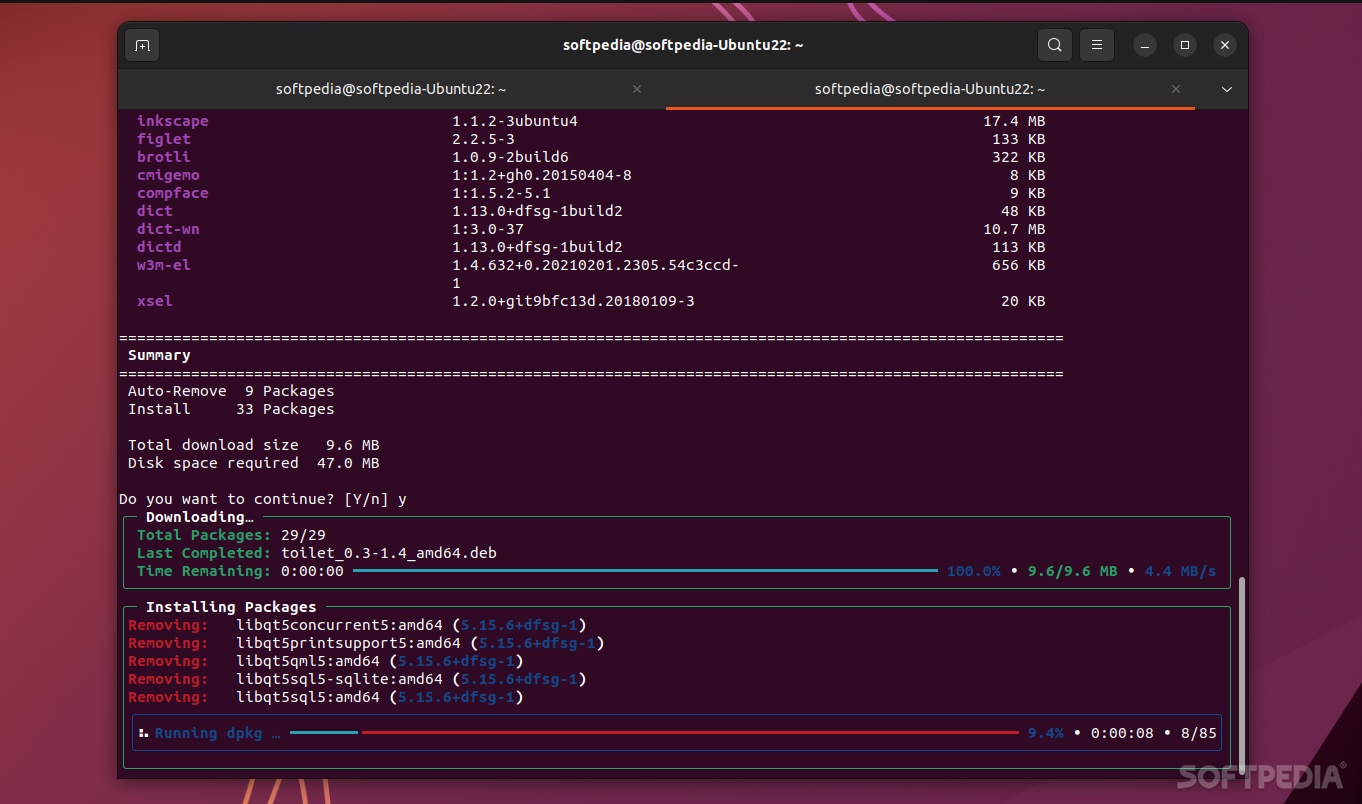The height and width of the screenshot is (804, 1362).
Task: Click the 322 KB size value
Action: pos(1018,157)
